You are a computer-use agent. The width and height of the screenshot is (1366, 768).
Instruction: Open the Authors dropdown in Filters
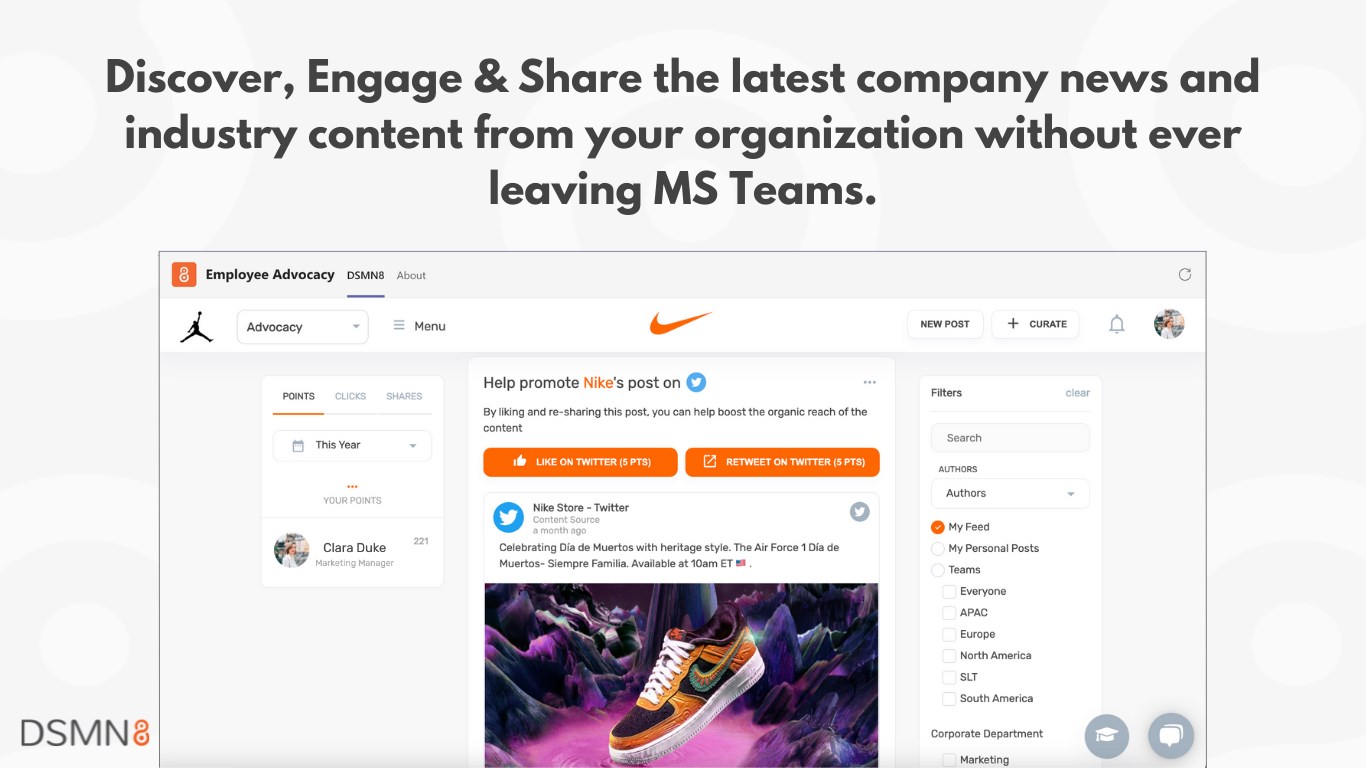coord(1010,493)
